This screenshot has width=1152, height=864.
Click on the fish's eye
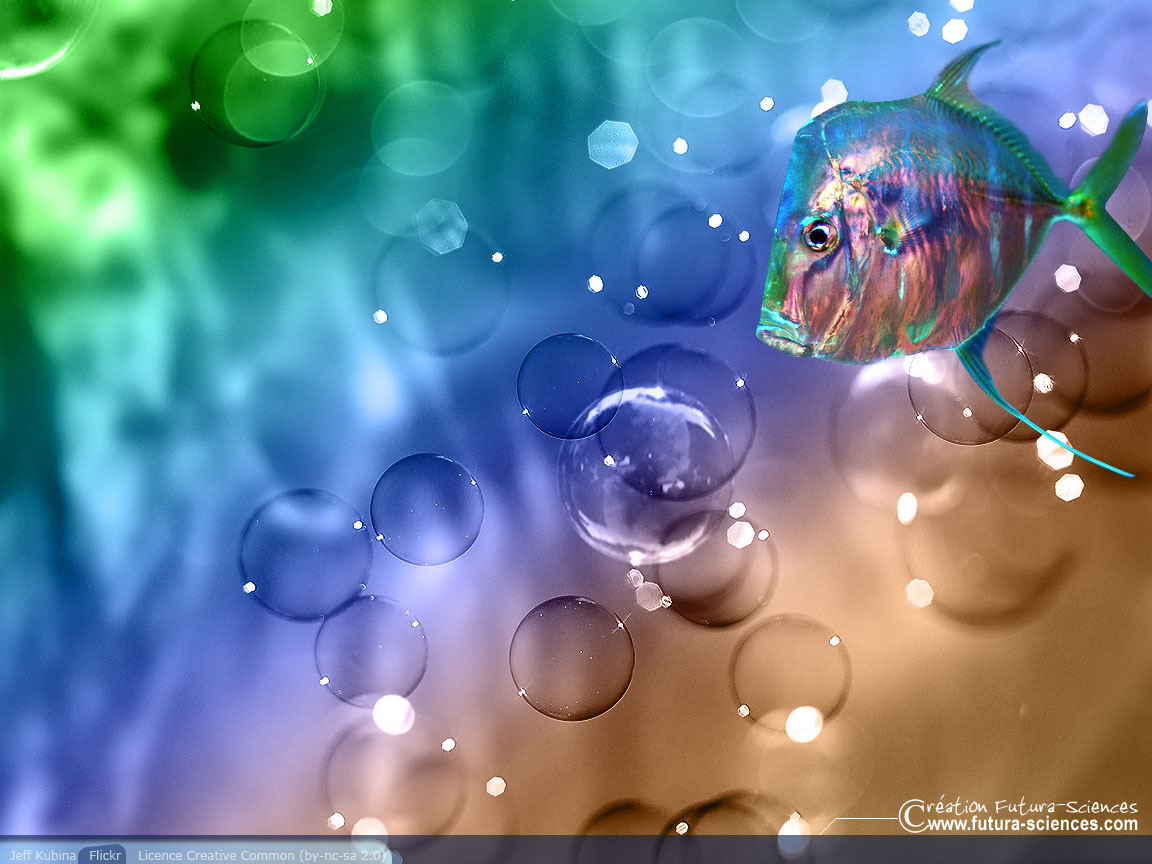click(x=819, y=235)
